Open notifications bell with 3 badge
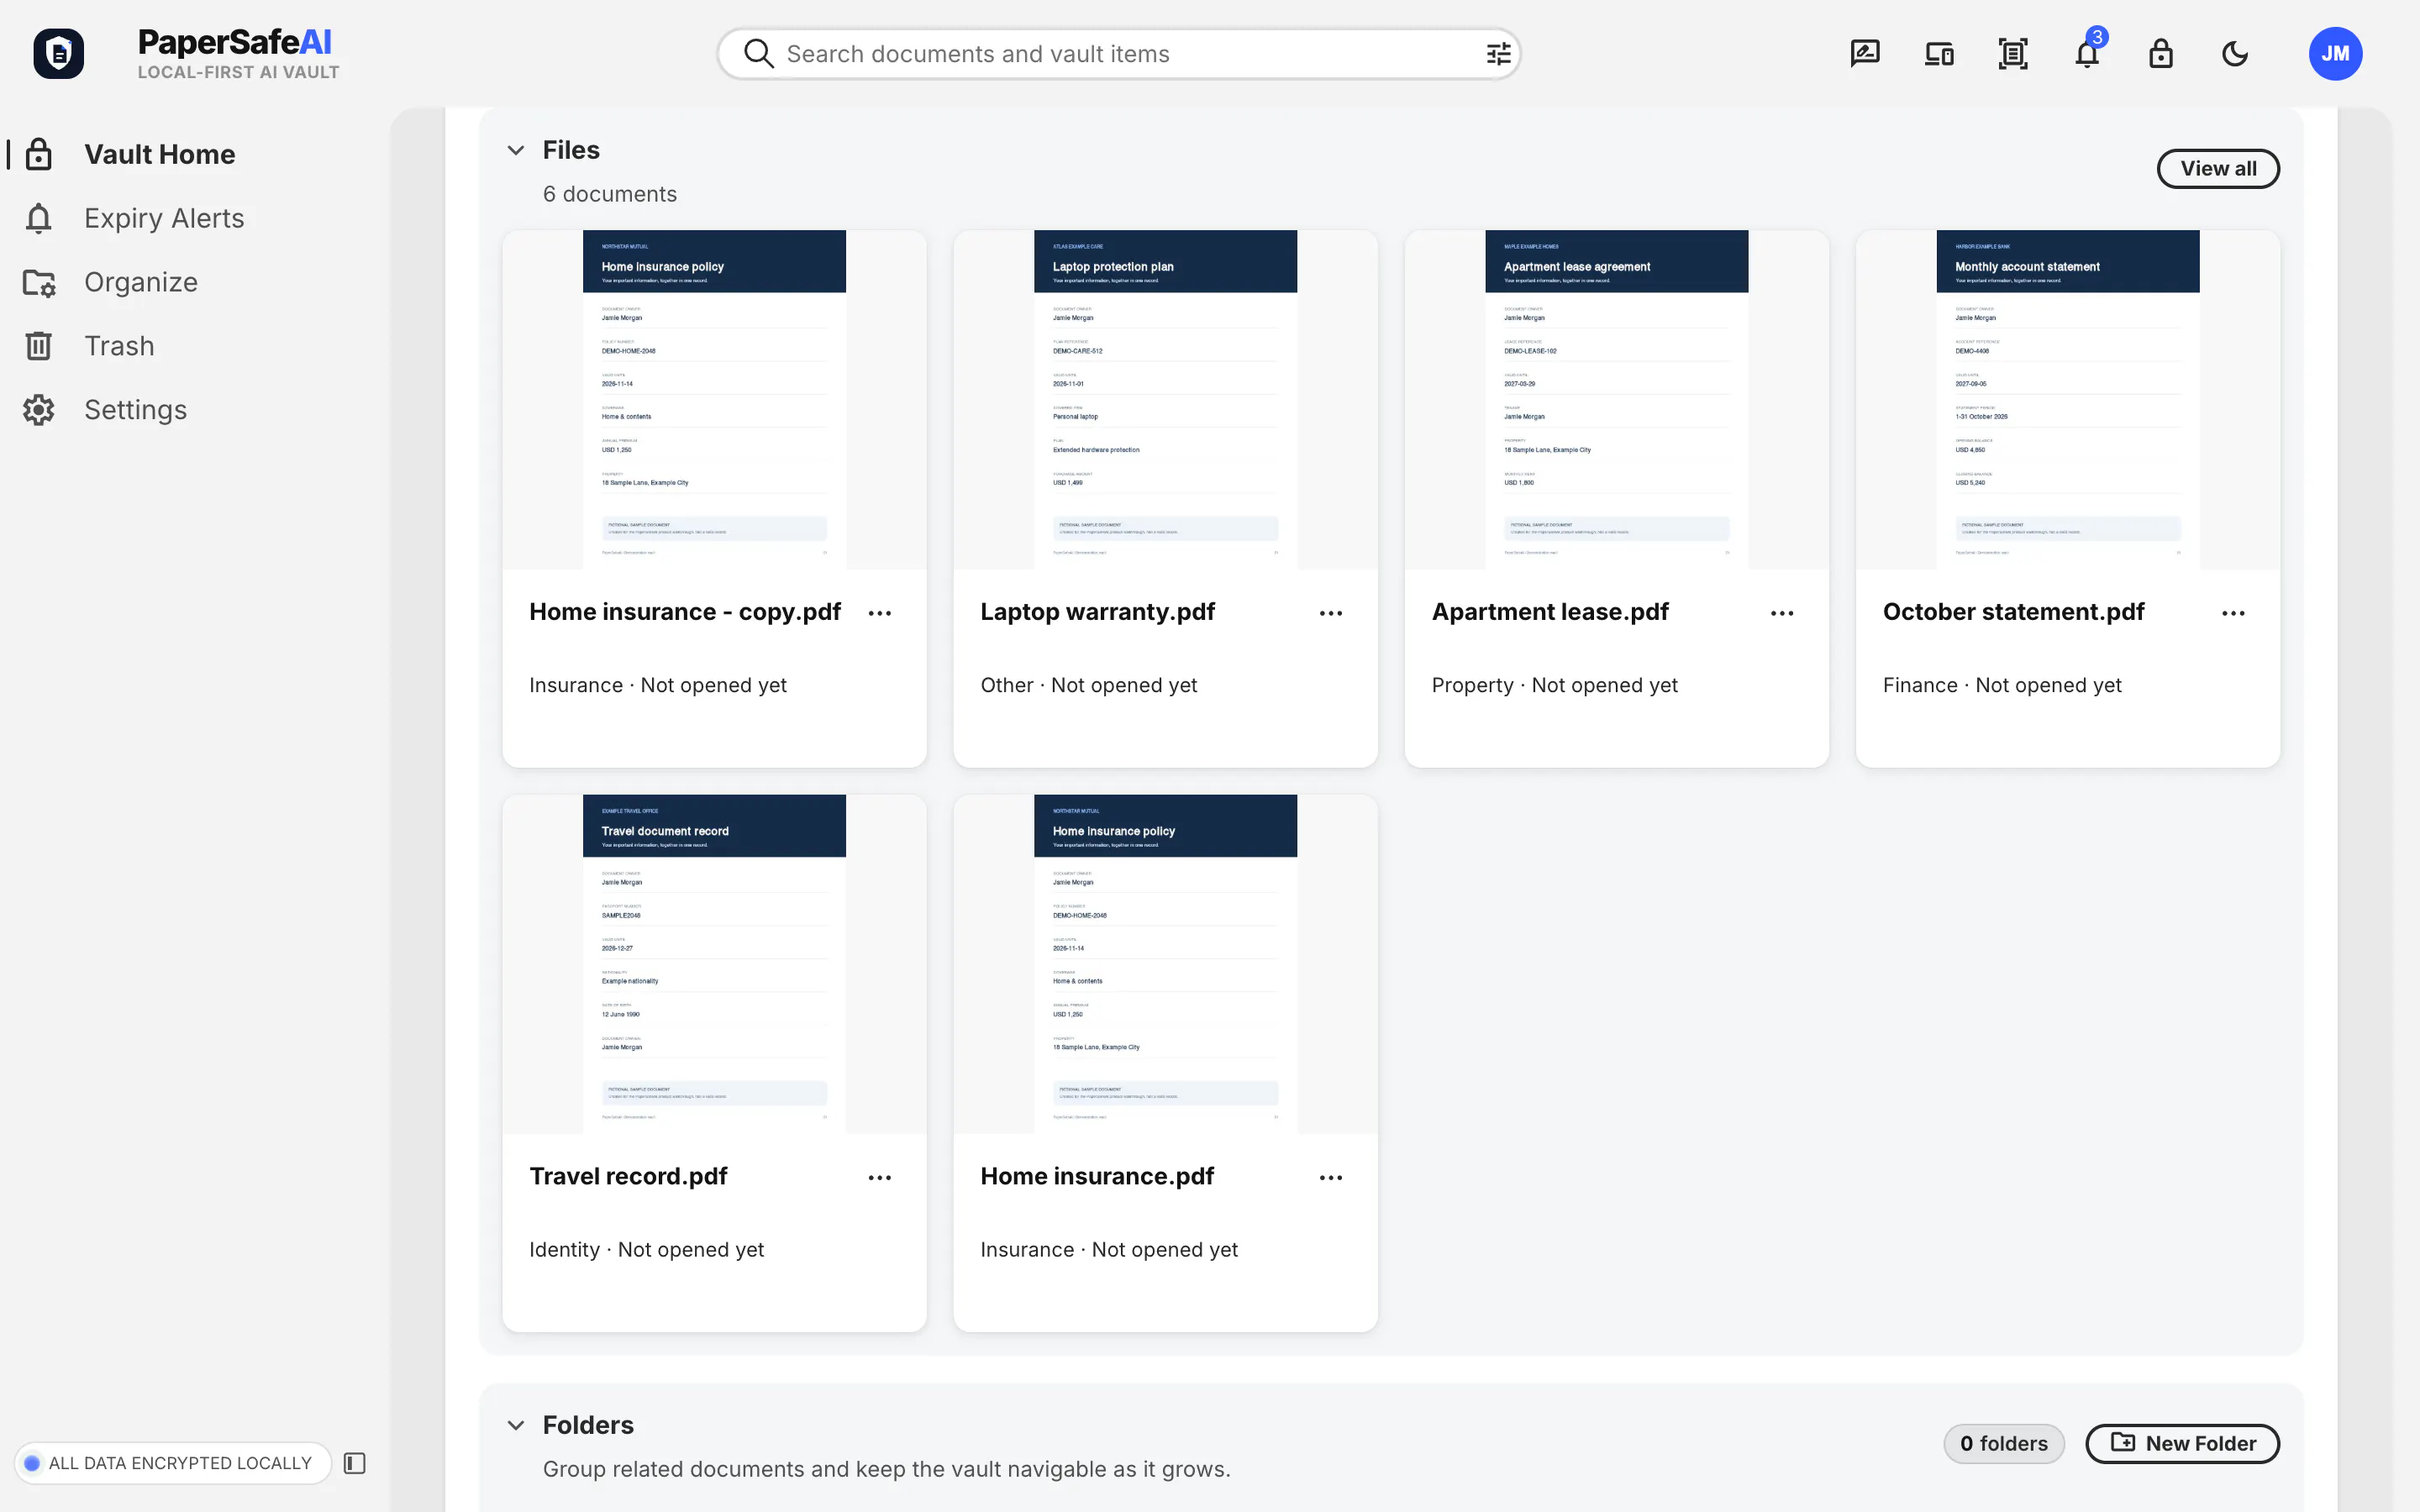 (2088, 52)
